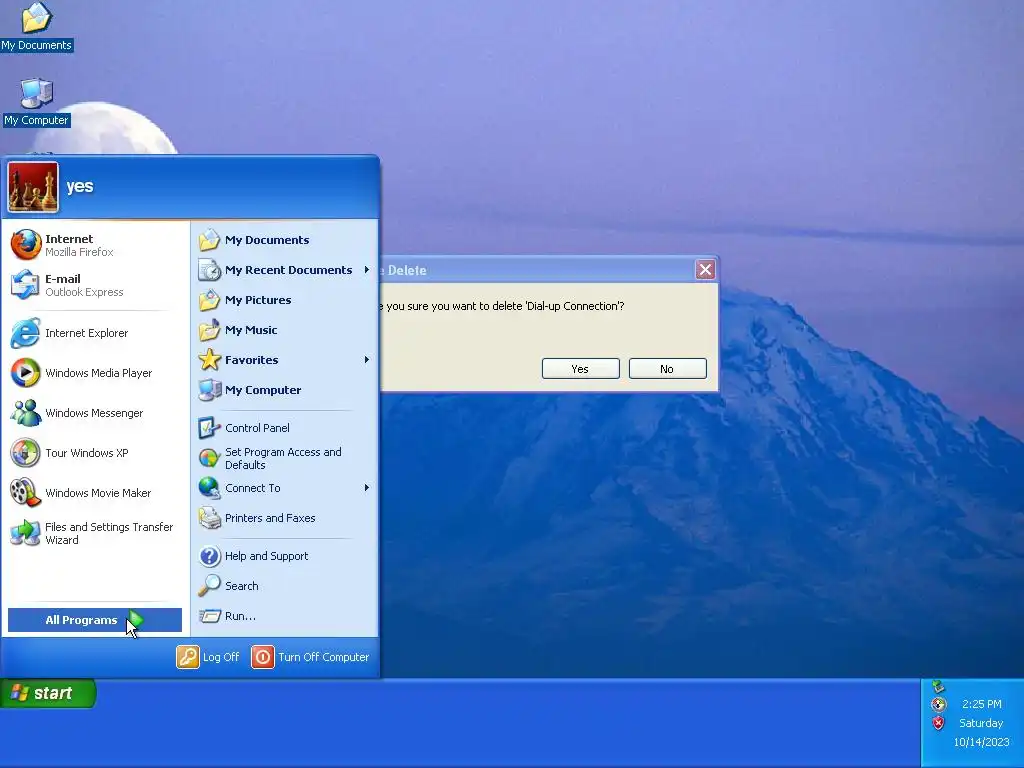
Task: Open the Run... dialog icon
Action: (x=209, y=616)
